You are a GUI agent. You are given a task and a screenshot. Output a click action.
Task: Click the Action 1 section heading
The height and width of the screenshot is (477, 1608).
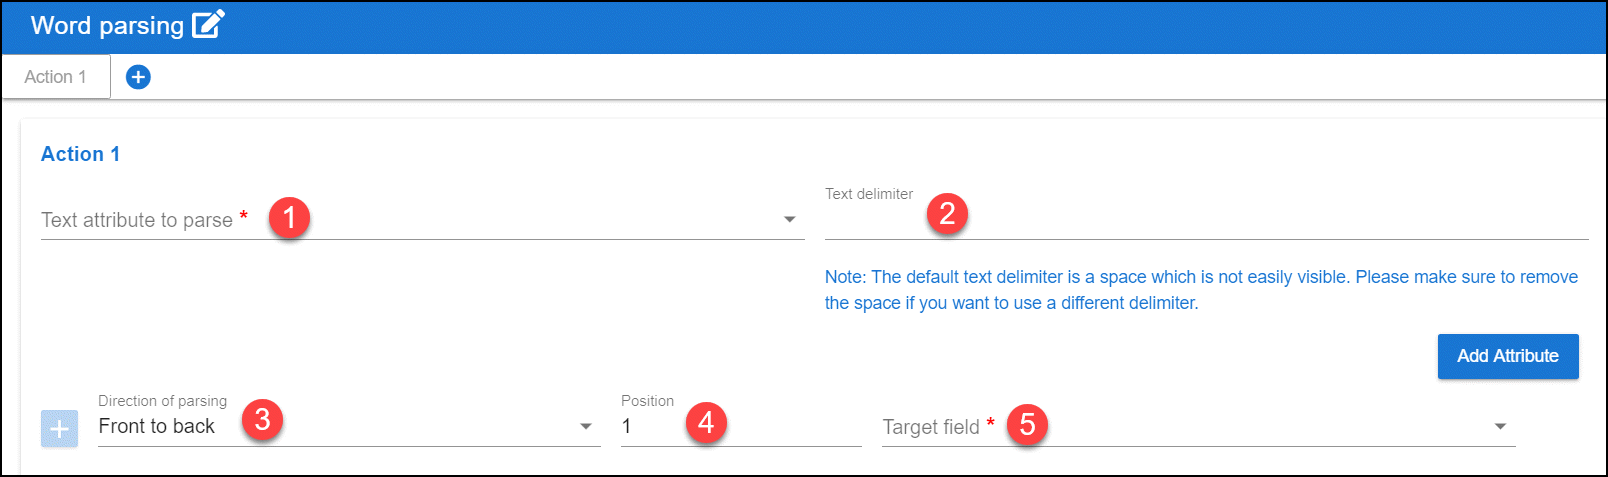[x=80, y=154]
